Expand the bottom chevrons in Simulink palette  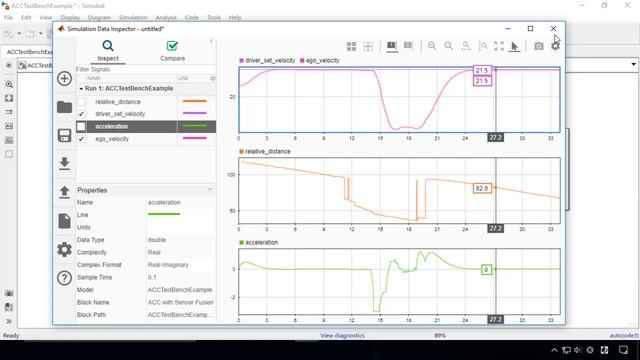[x=9, y=321]
